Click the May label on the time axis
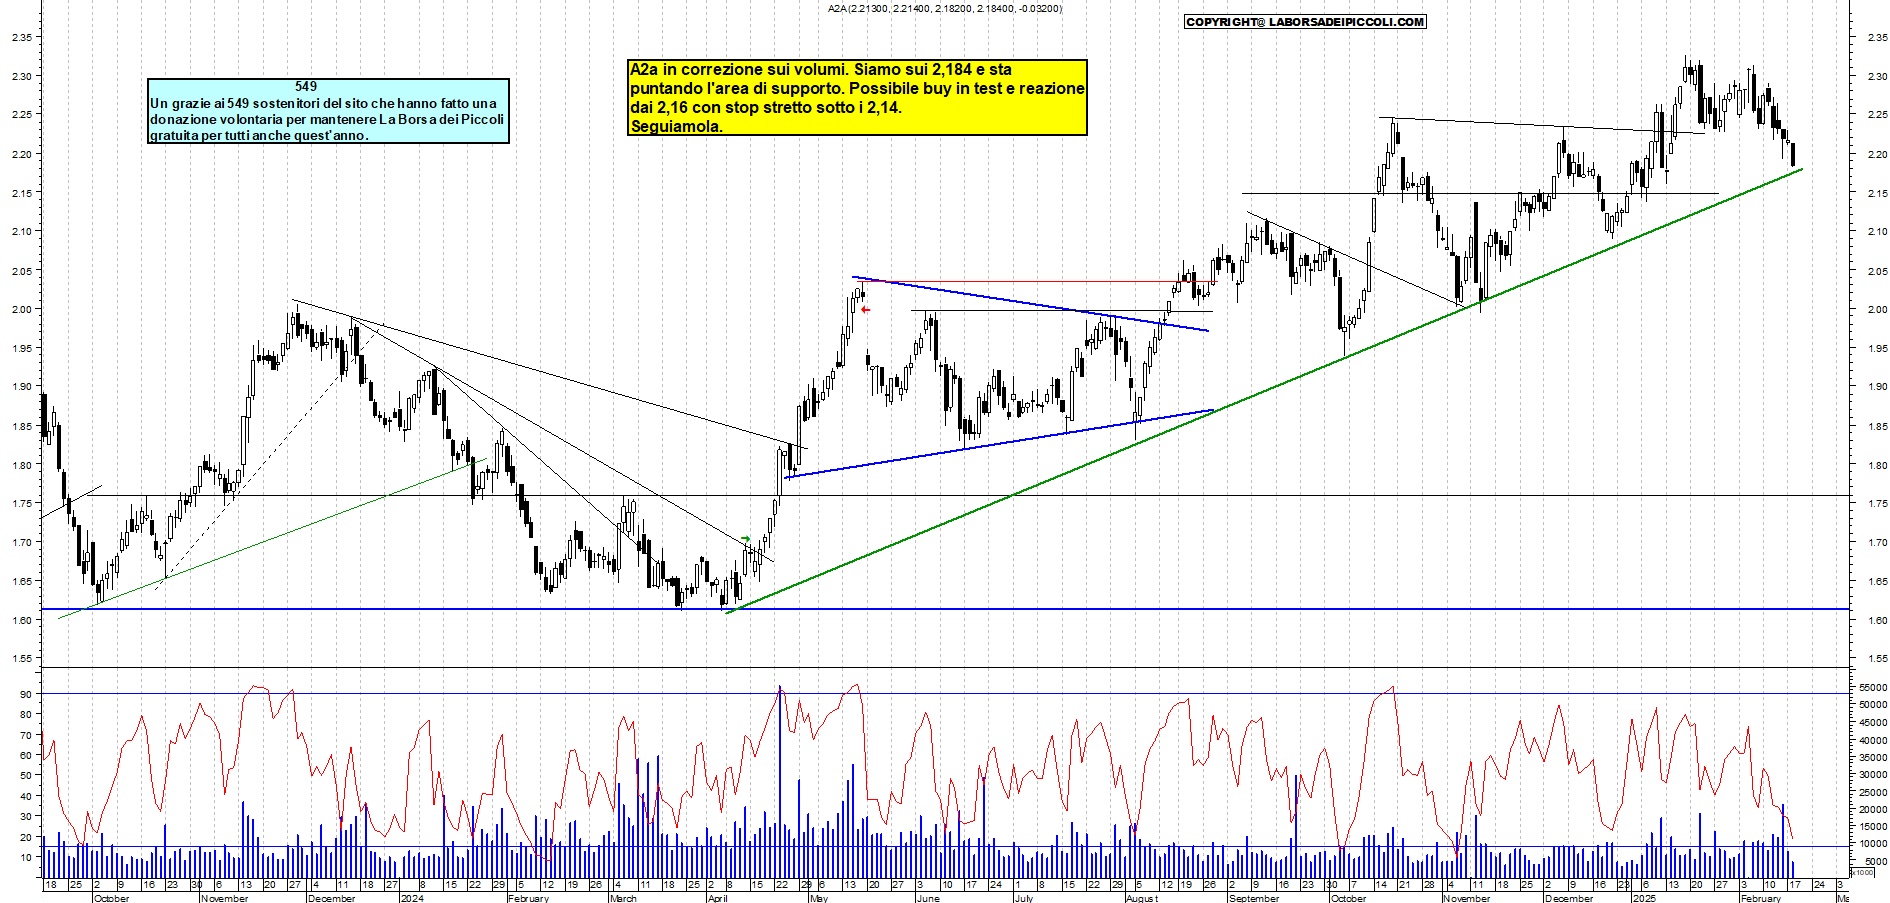 (x=819, y=898)
